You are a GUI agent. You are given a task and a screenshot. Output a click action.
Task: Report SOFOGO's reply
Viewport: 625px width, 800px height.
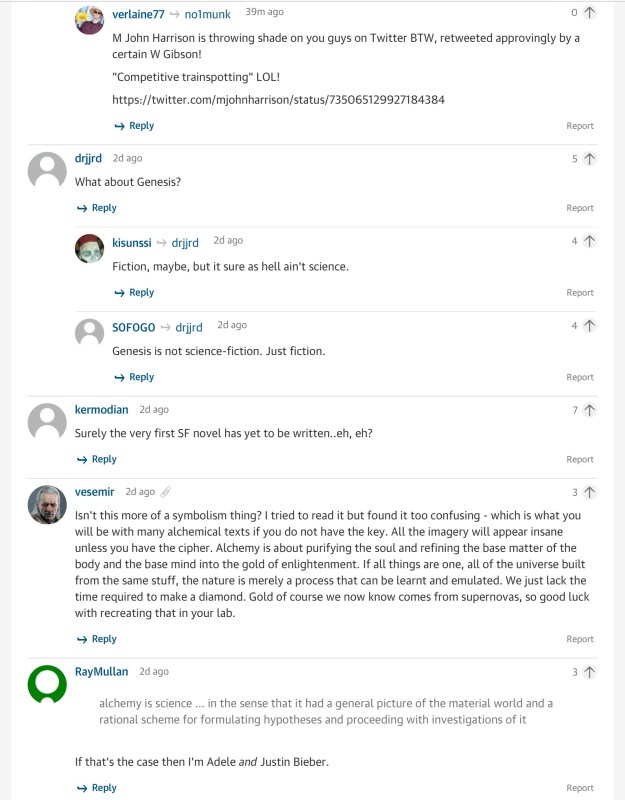pyautogui.click(x=580, y=377)
